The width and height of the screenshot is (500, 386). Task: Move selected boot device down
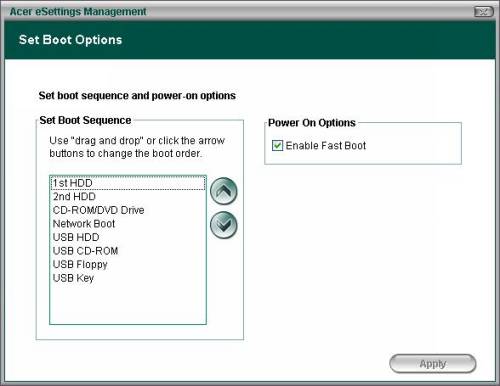(224, 225)
